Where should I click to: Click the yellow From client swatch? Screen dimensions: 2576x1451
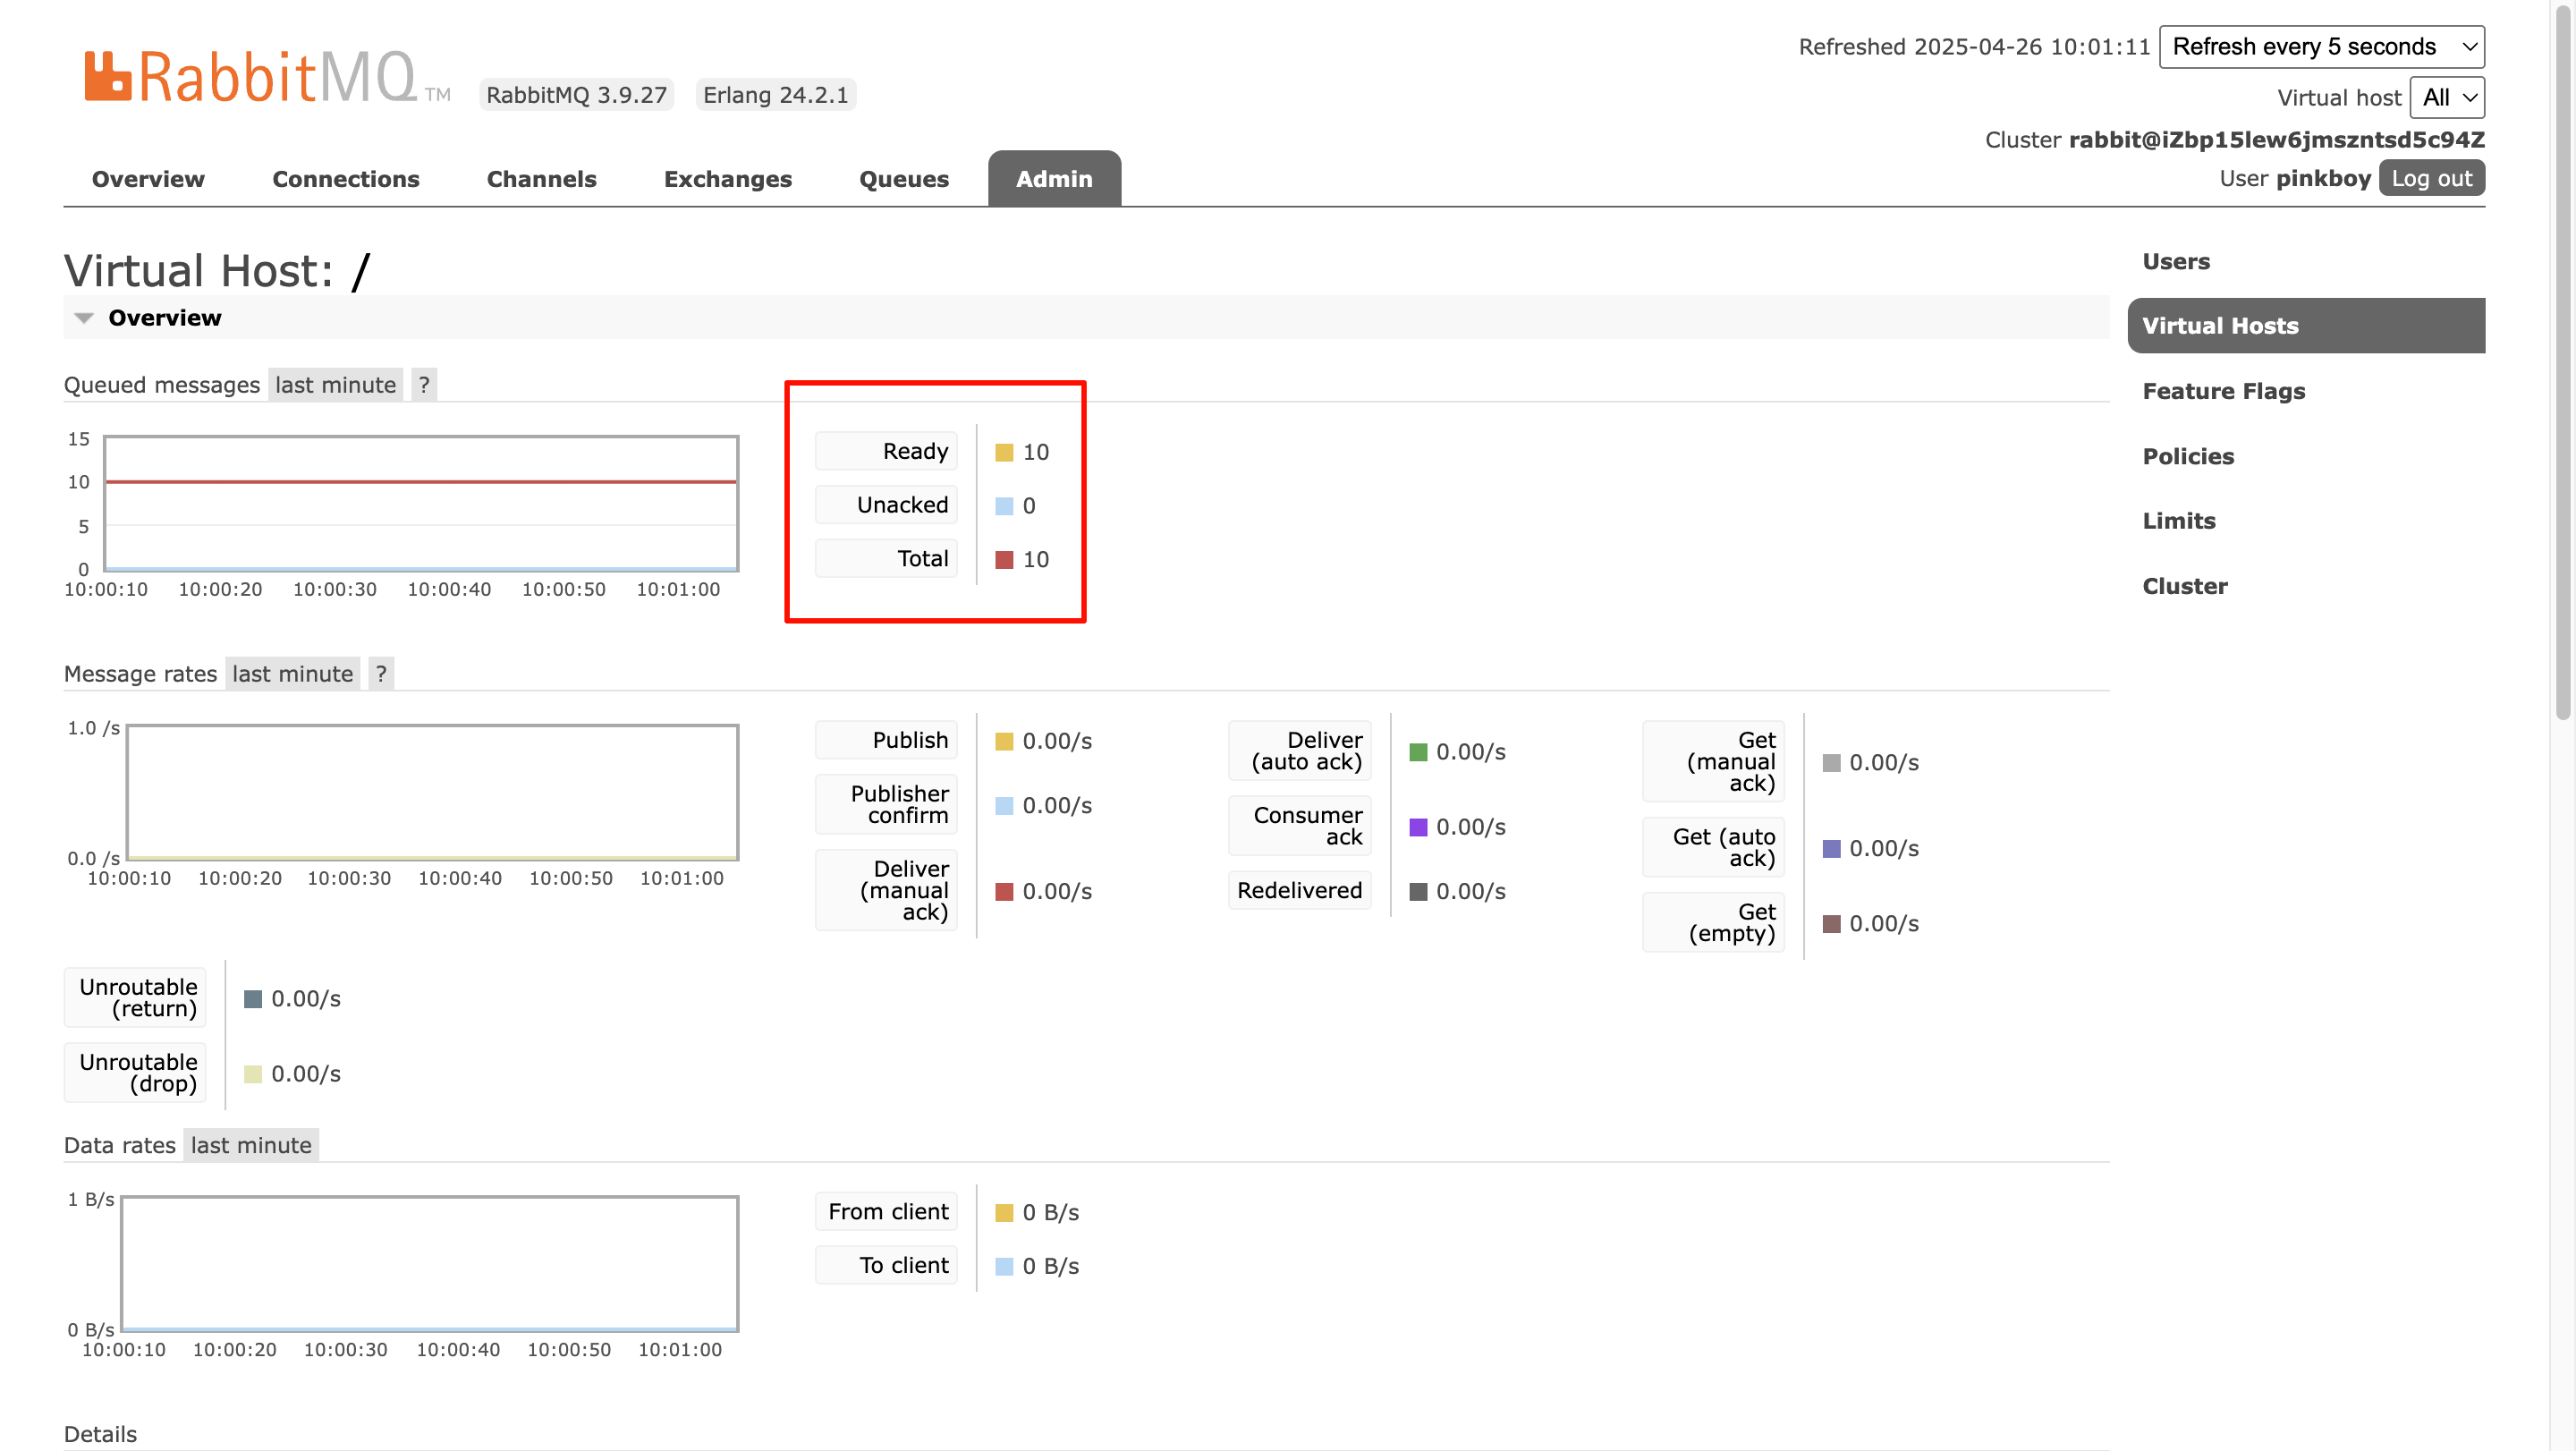click(1004, 1213)
